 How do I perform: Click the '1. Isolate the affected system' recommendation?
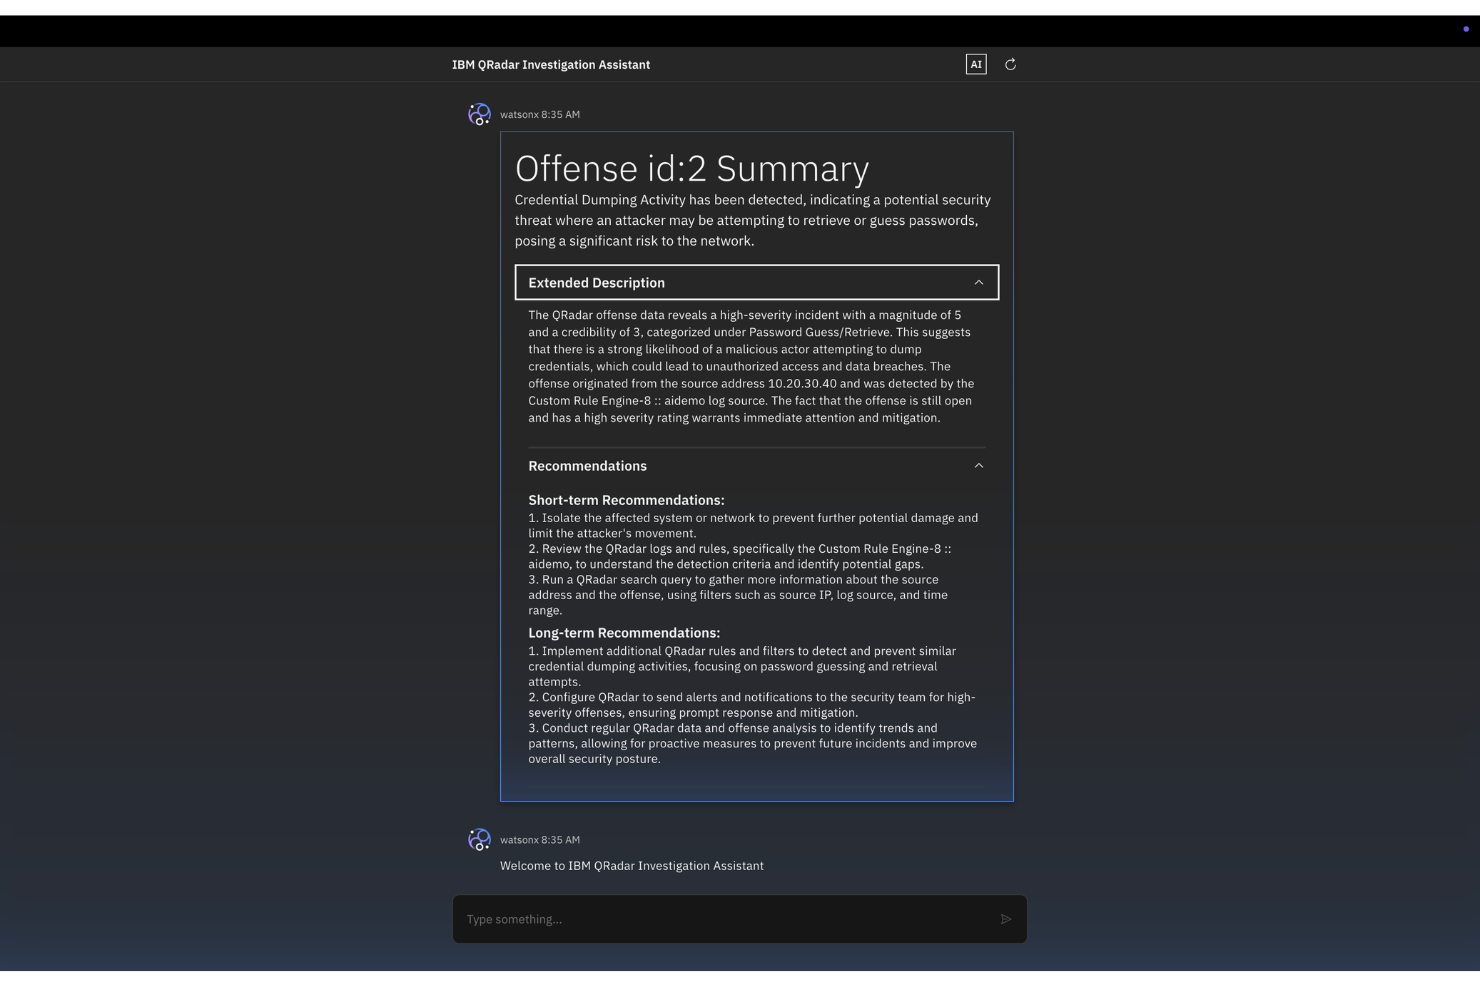click(753, 525)
